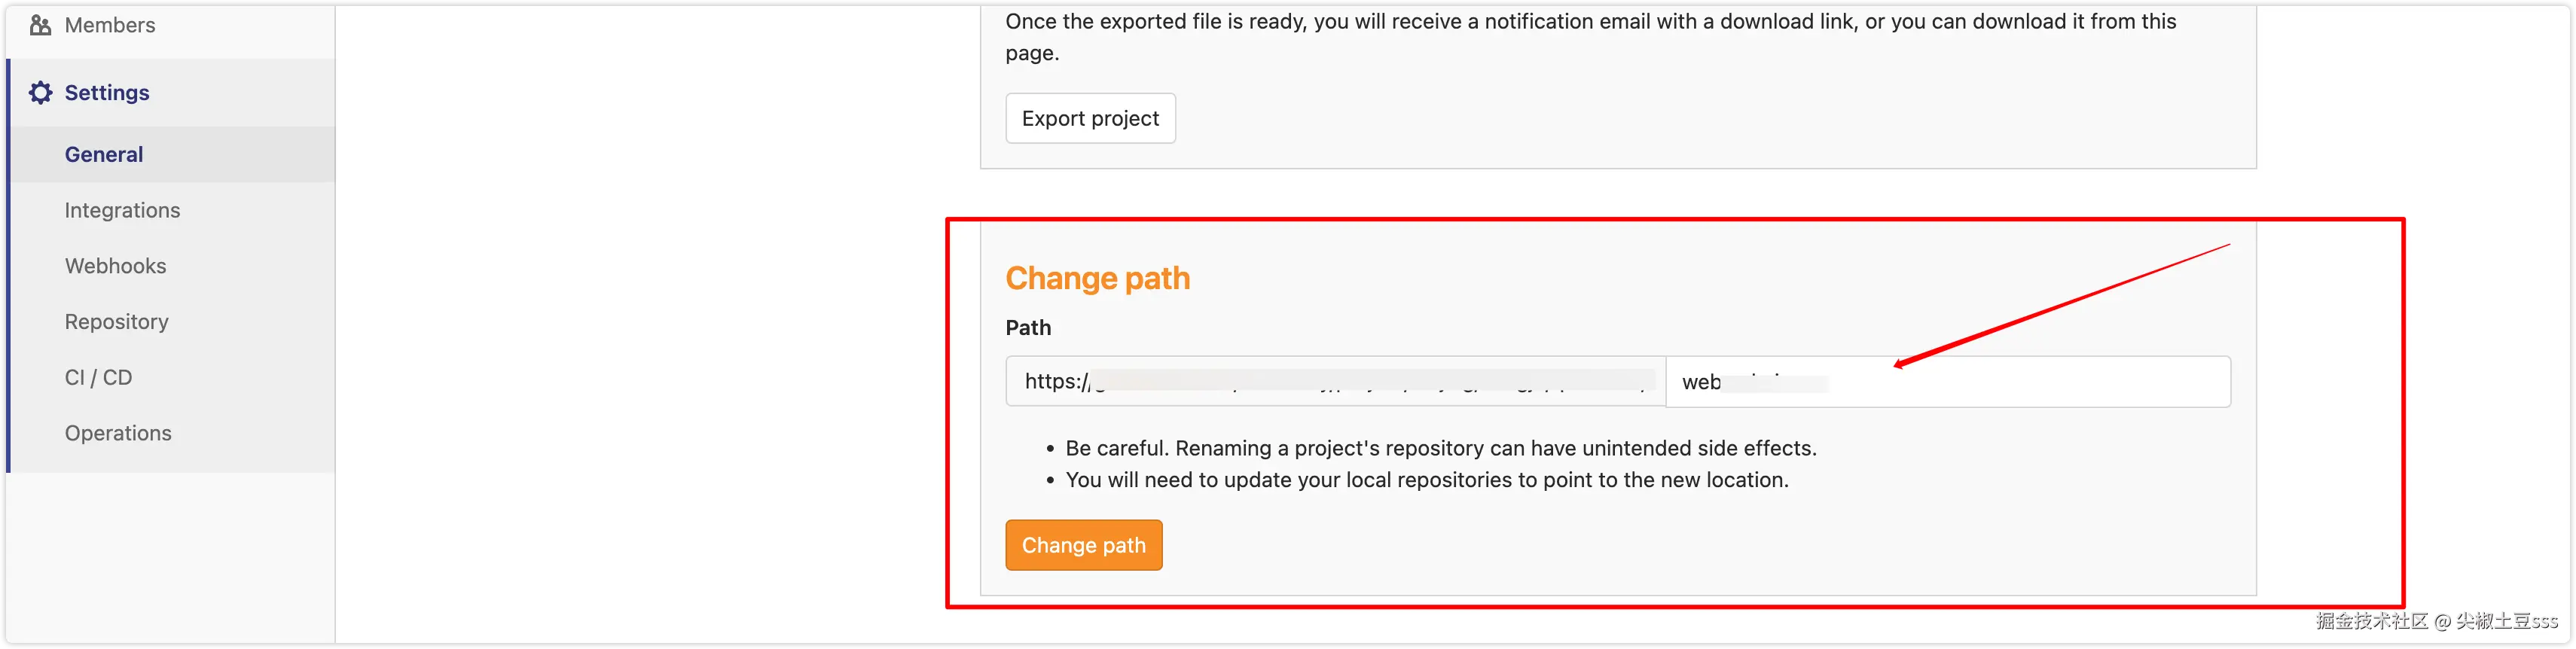Click the Members people icon
This screenshot has height=649, width=2576.
click(40, 25)
